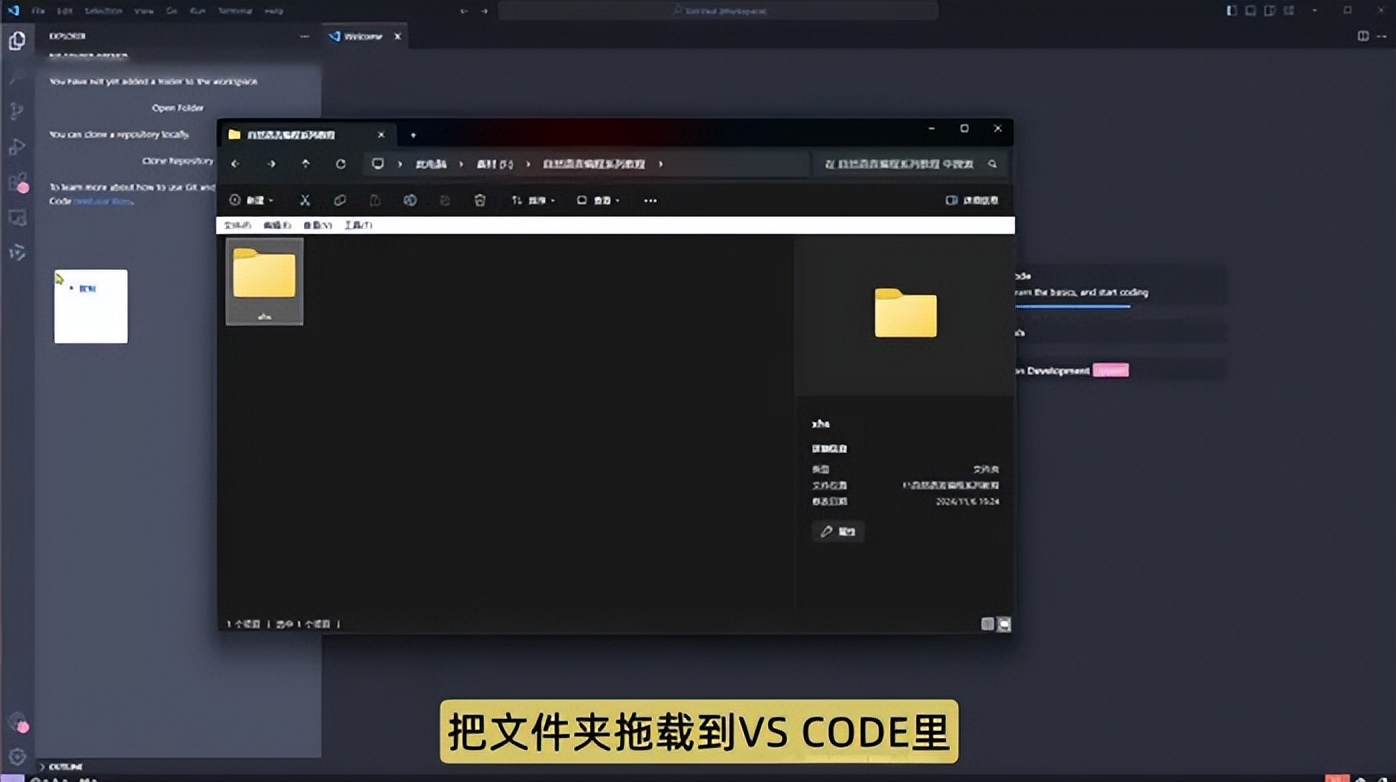This screenshot has height=782, width=1396.
Task: Switch to details list view in status bar
Action: (987, 624)
